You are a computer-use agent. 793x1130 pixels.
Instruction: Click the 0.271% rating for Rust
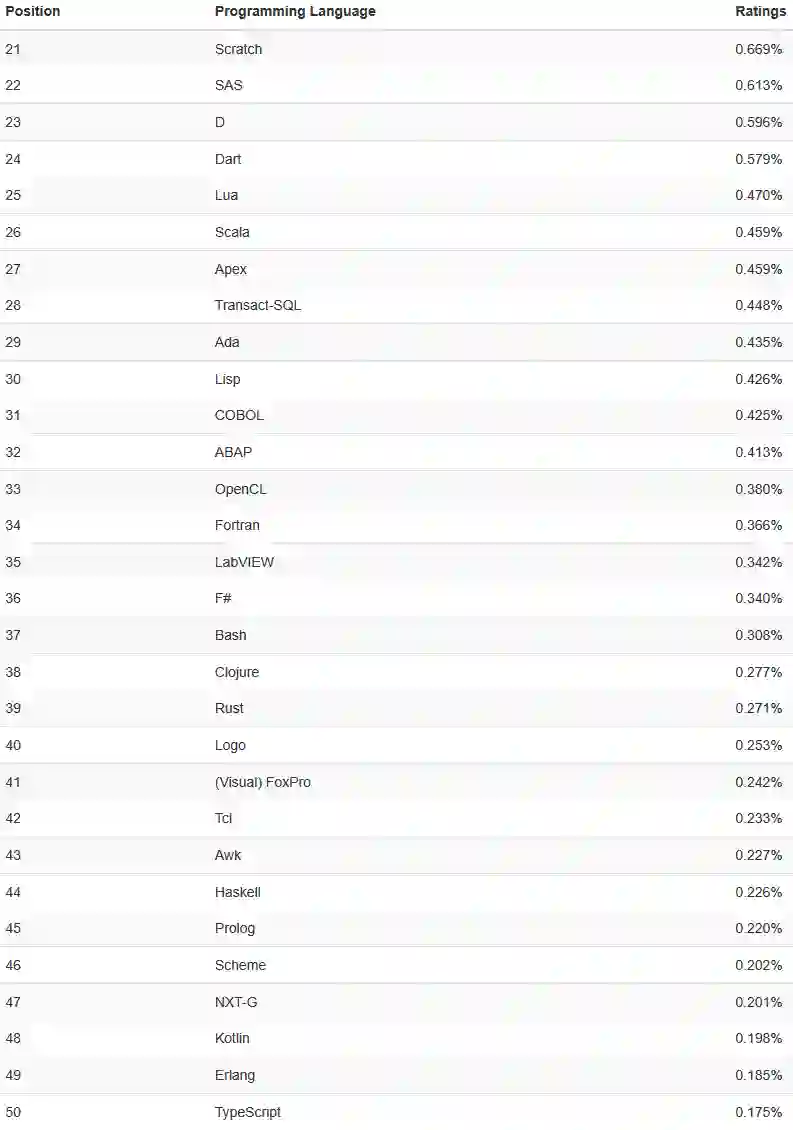[x=758, y=708]
